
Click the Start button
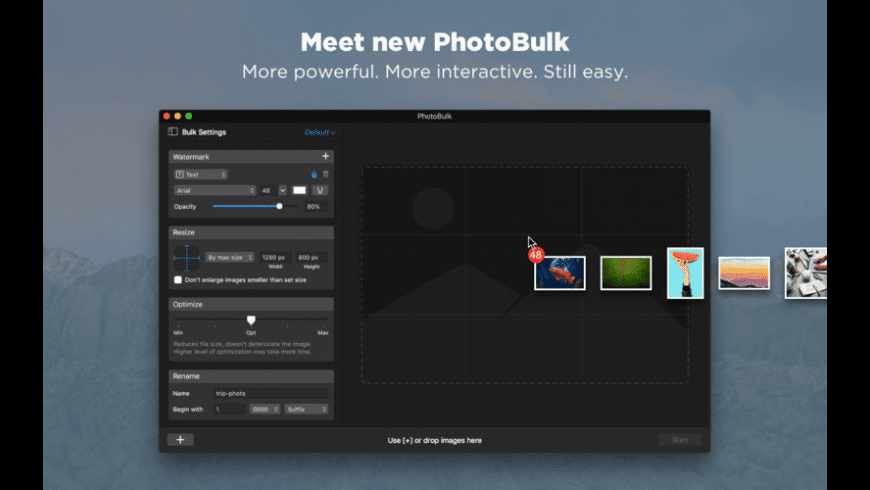click(680, 440)
